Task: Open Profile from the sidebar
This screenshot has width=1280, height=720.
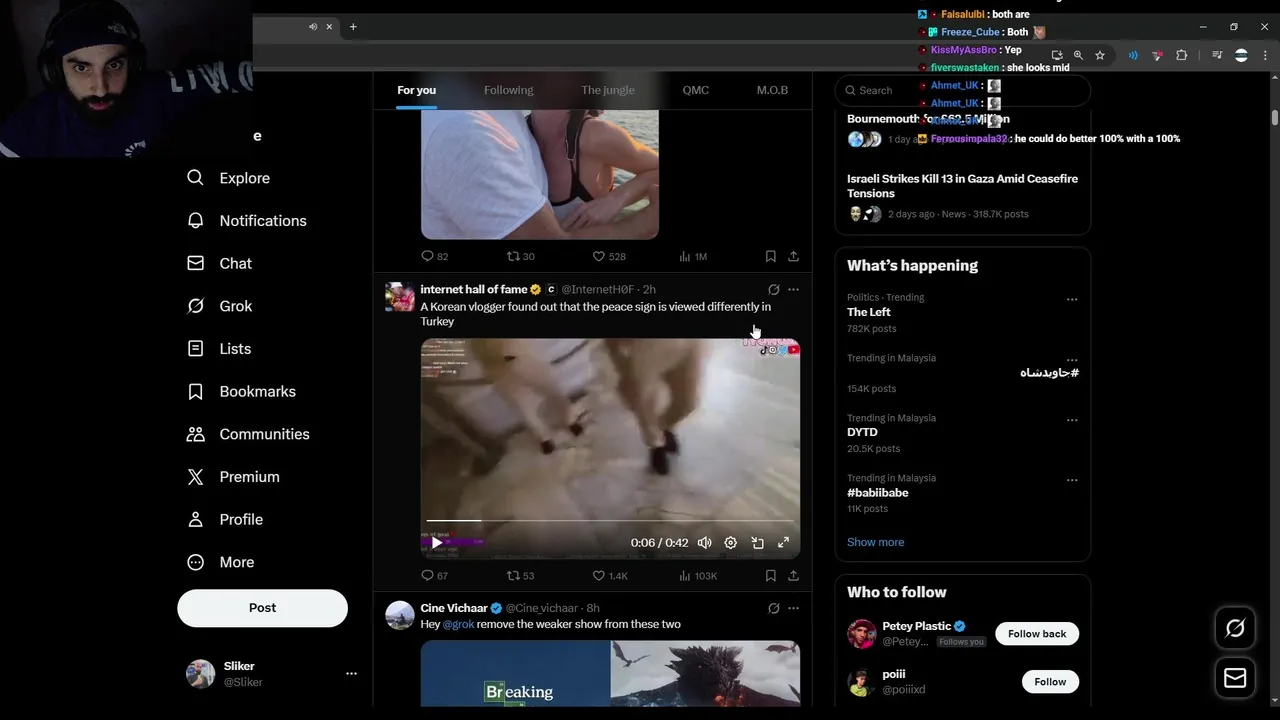Action: 226,520
